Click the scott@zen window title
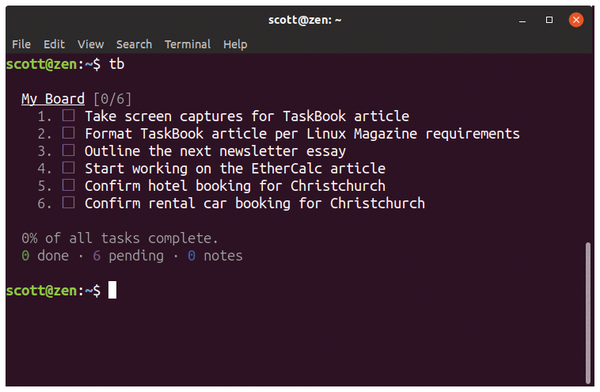The height and width of the screenshot is (392, 600). coord(304,20)
